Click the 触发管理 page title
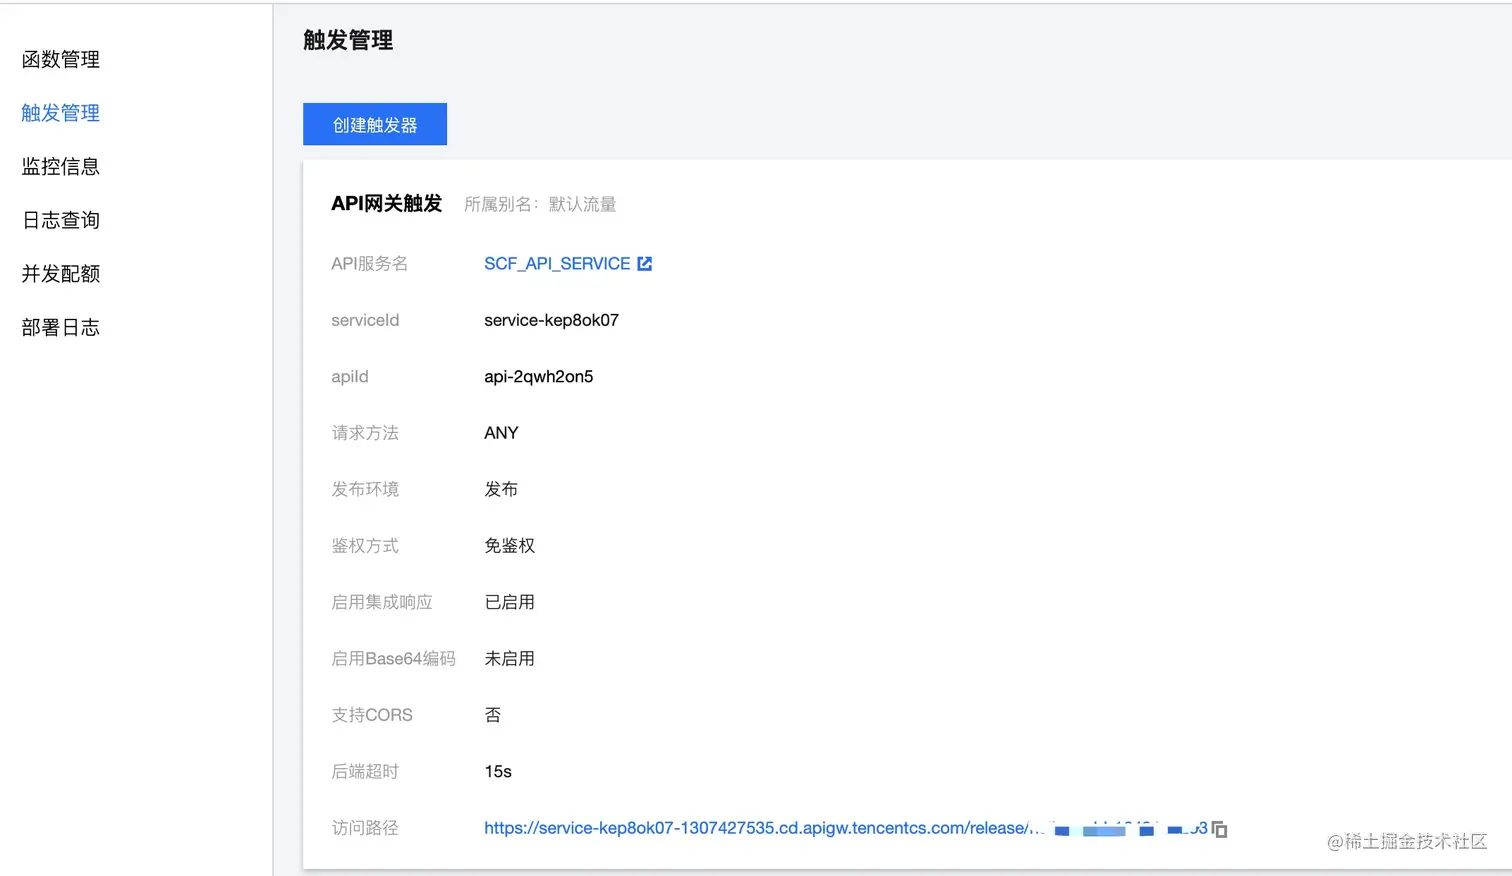The height and width of the screenshot is (876, 1512). click(x=348, y=40)
